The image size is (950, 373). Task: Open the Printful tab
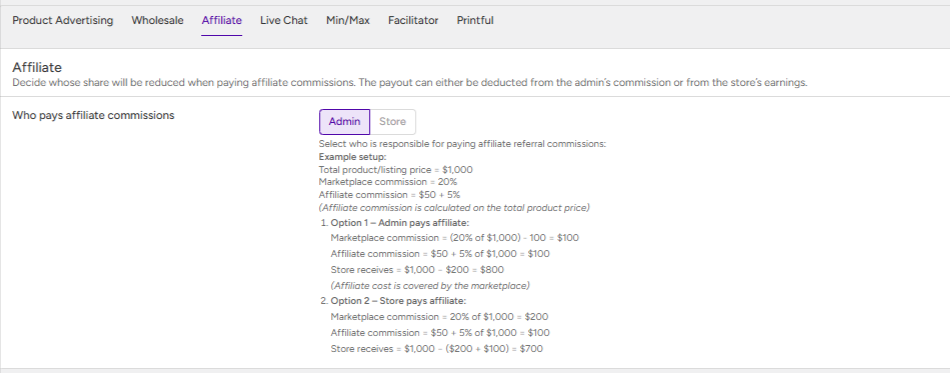(475, 21)
